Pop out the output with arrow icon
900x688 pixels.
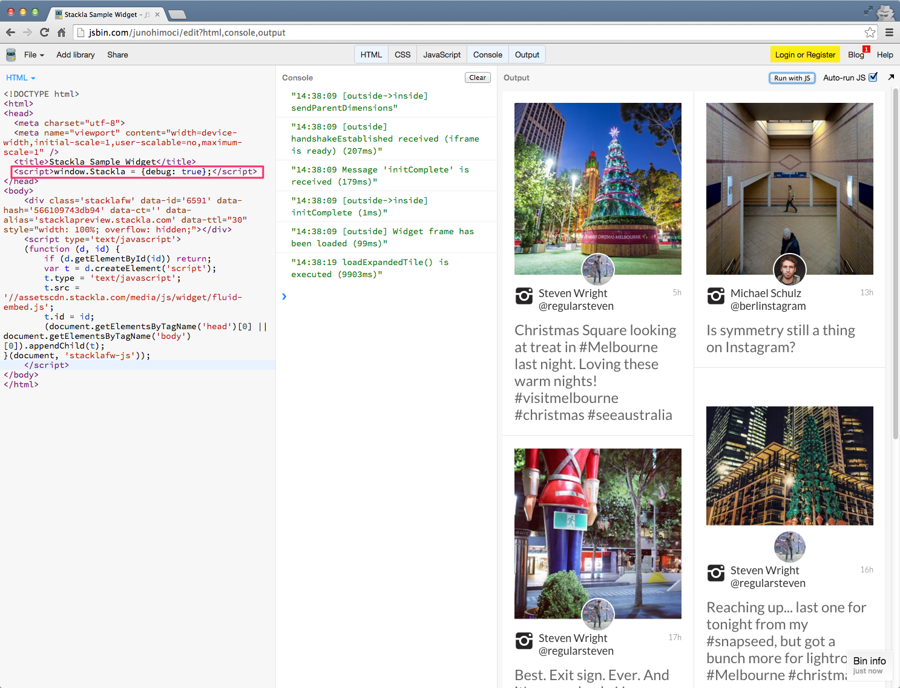pyautogui.click(x=890, y=77)
